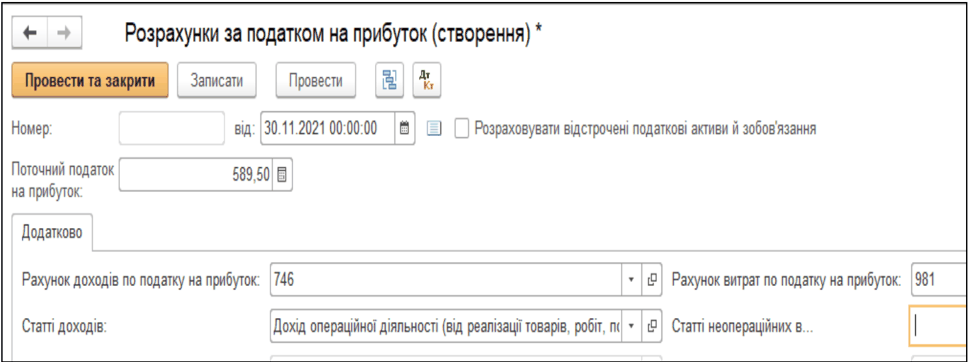Open the account 746 item button
Image resolution: width=968 pixels, height=362 pixels.
[651, 280]
